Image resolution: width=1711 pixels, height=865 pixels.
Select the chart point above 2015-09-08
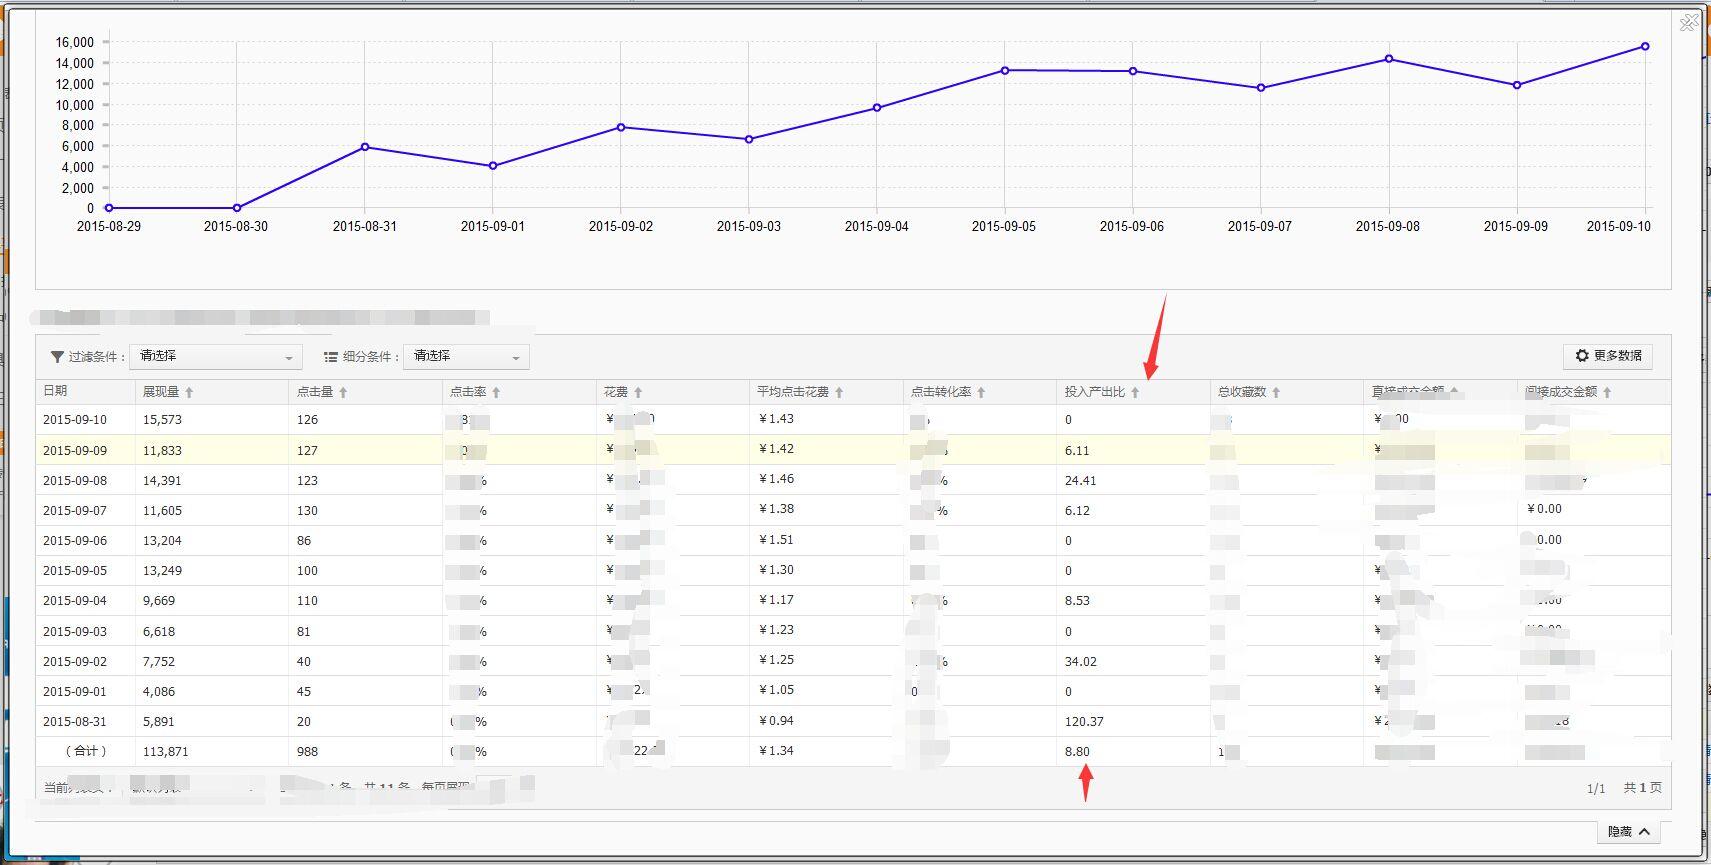(1389, 59)
